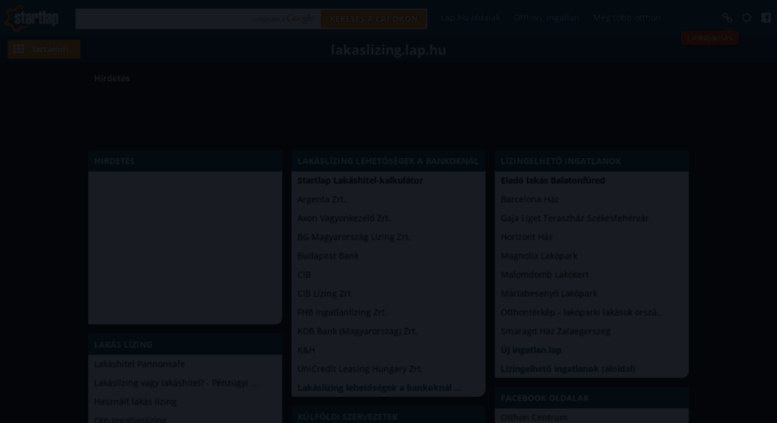This screenshot has width=777, height=423.
Task: Open Otthontérkép lakóparki lakások link
Action: (x=582, y=312)
